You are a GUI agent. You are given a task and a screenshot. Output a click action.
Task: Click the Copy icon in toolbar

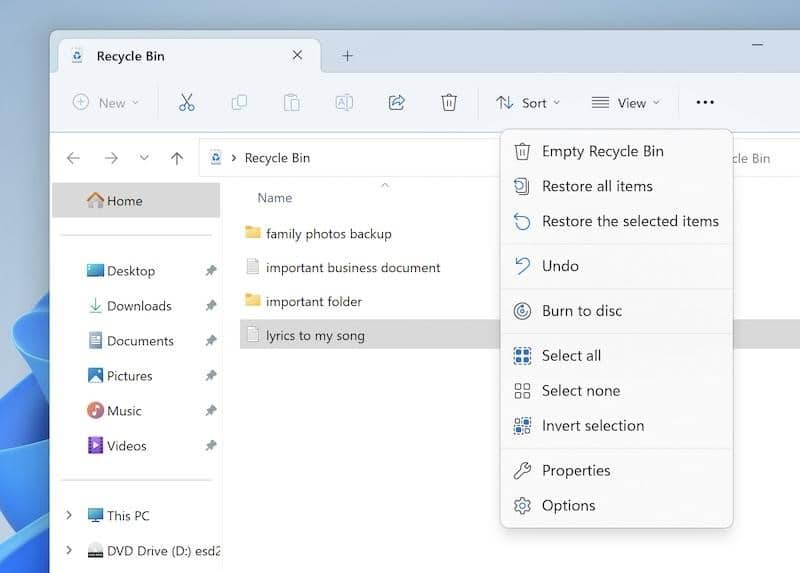pos(239,103)
